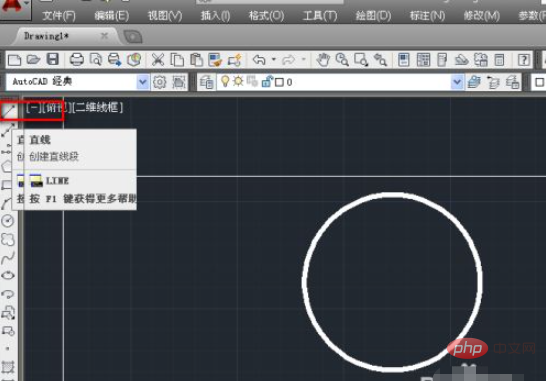Image resolution: width=546 pixels, height=381 pixels.
Task: Click the Publish icon
Action: [114, 60]
